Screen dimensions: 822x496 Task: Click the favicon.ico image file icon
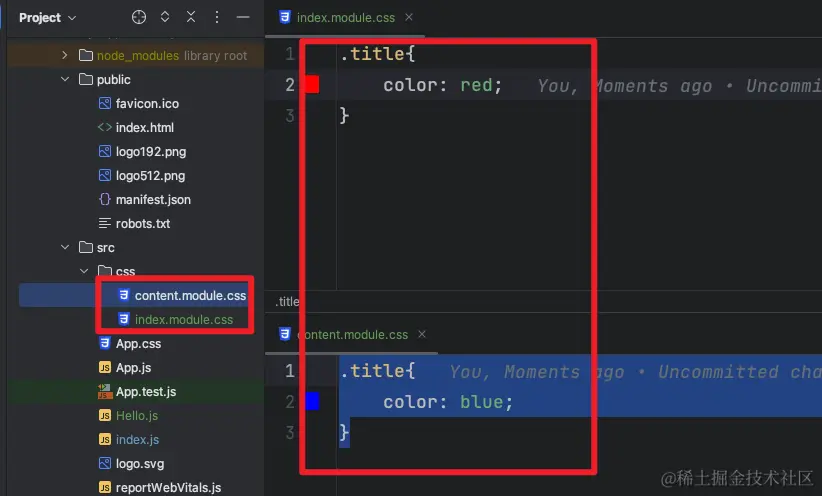point(105,103)
